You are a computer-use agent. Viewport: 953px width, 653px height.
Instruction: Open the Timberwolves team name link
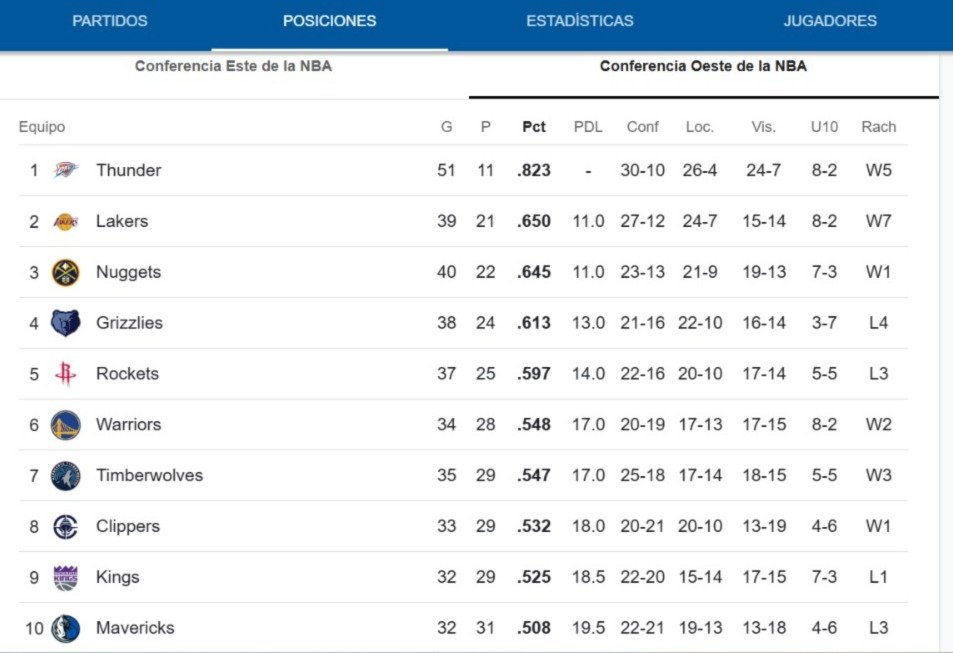[150, 475]
